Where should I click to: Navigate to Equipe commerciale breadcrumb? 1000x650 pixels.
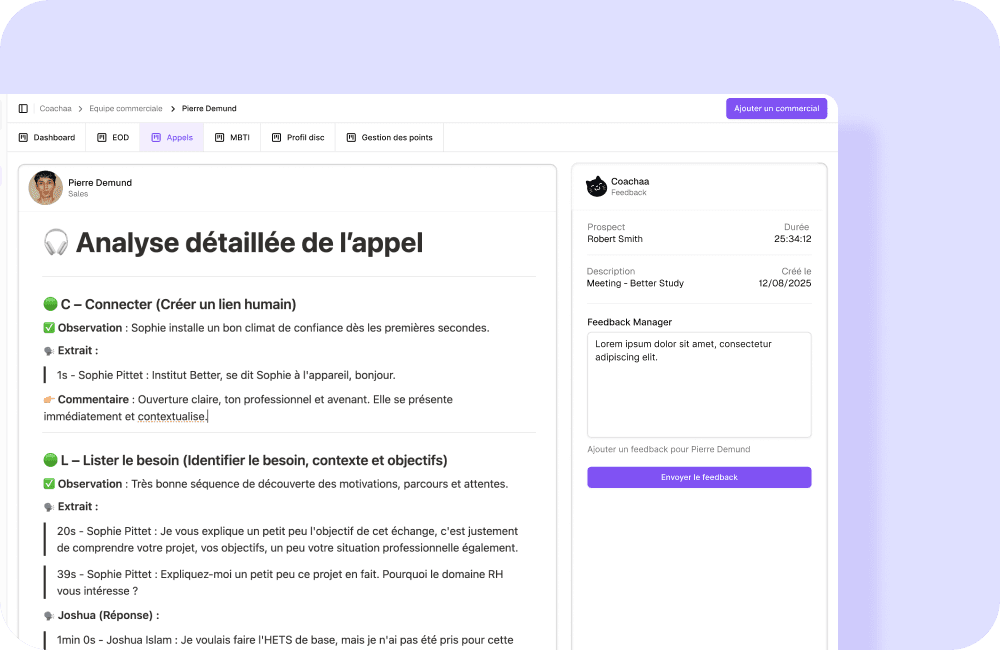click(x=126, y=108)
